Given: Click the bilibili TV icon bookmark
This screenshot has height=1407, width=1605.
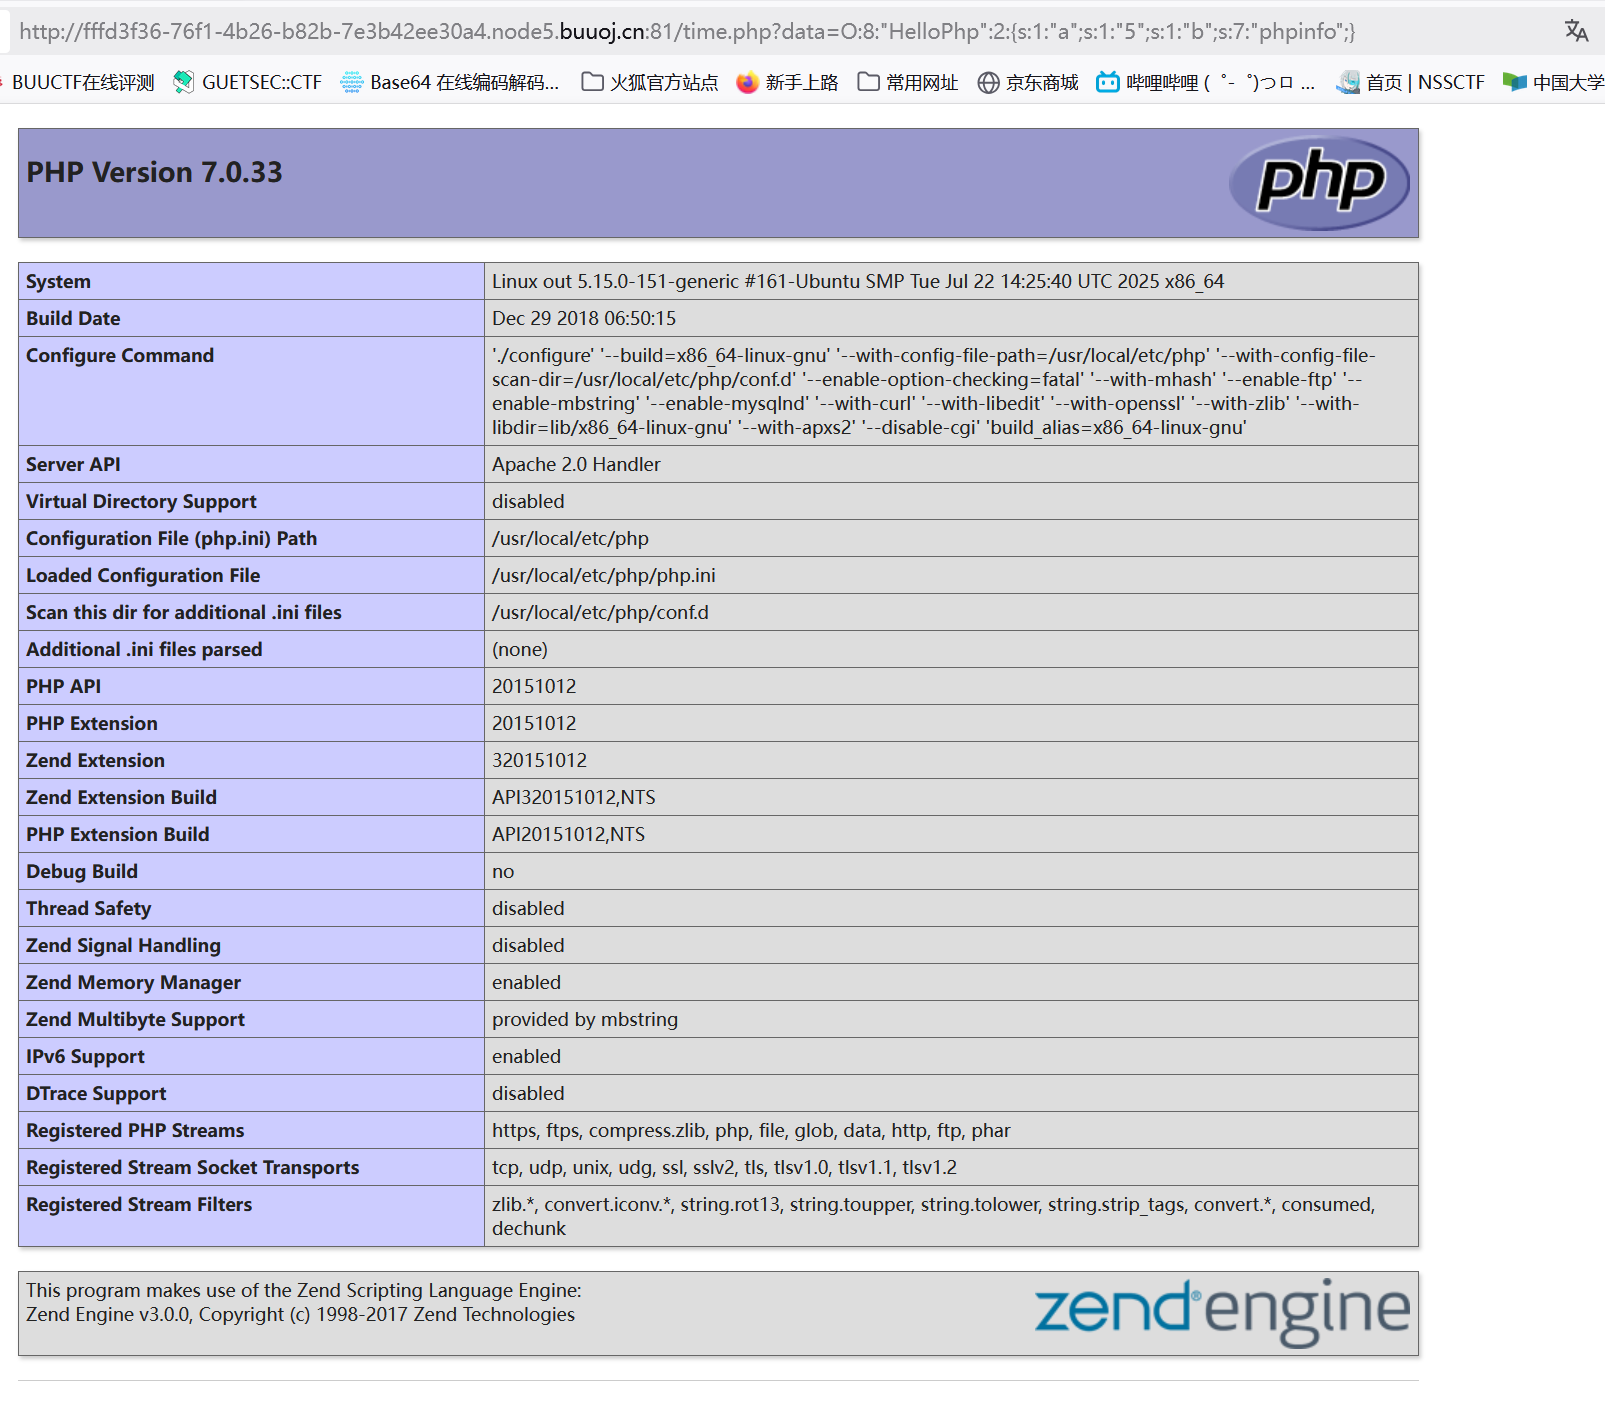Looking at the screenshot, I should click(x=1107, y=82).
